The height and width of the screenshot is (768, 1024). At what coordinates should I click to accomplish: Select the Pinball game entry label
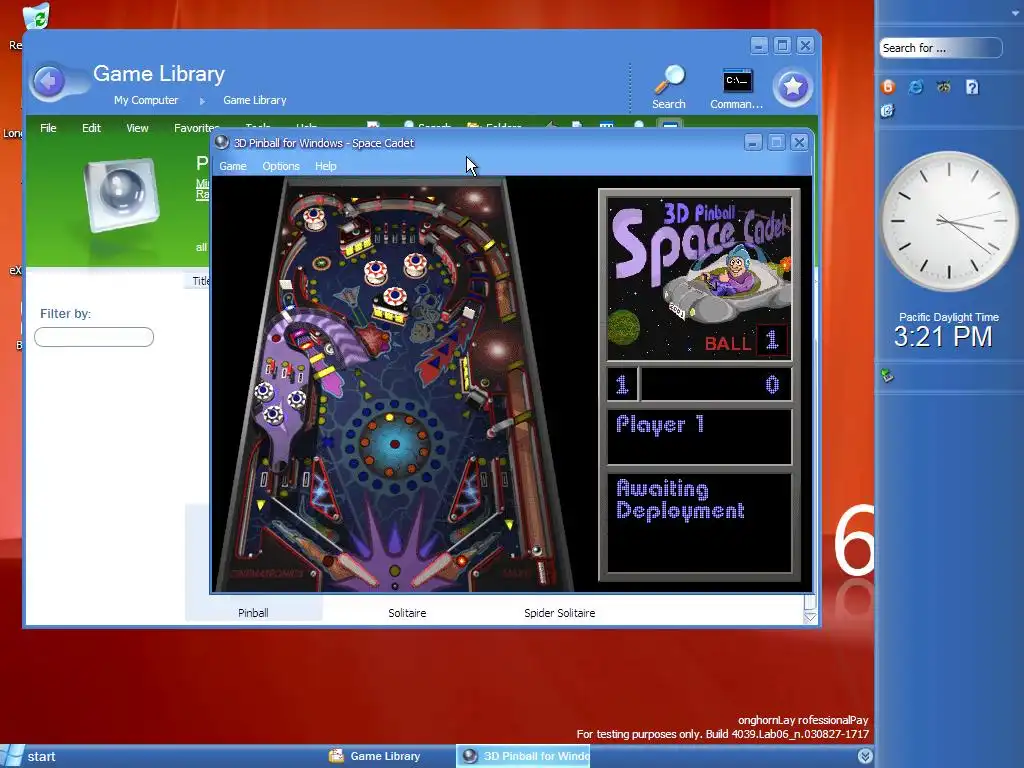click(x=253, y=613)
